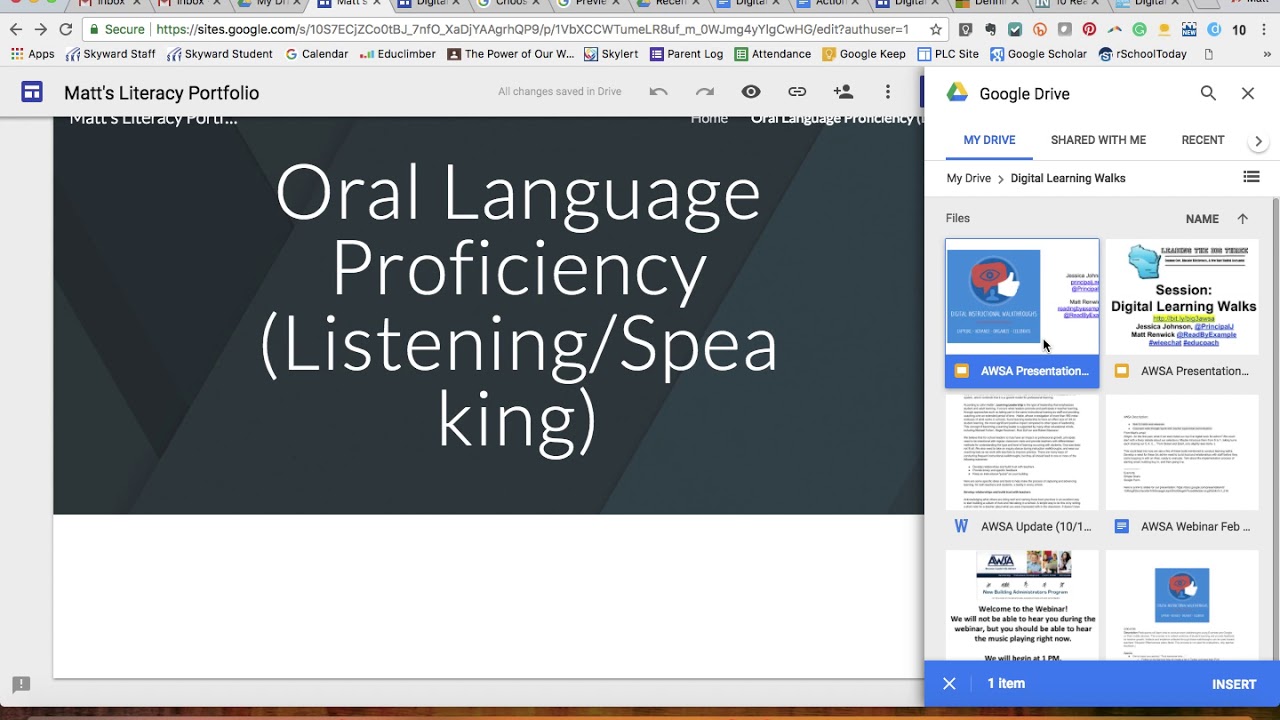This screenshot has height=720, width=1280.
Task: Undo the last site edit
Action: [658, 92]
